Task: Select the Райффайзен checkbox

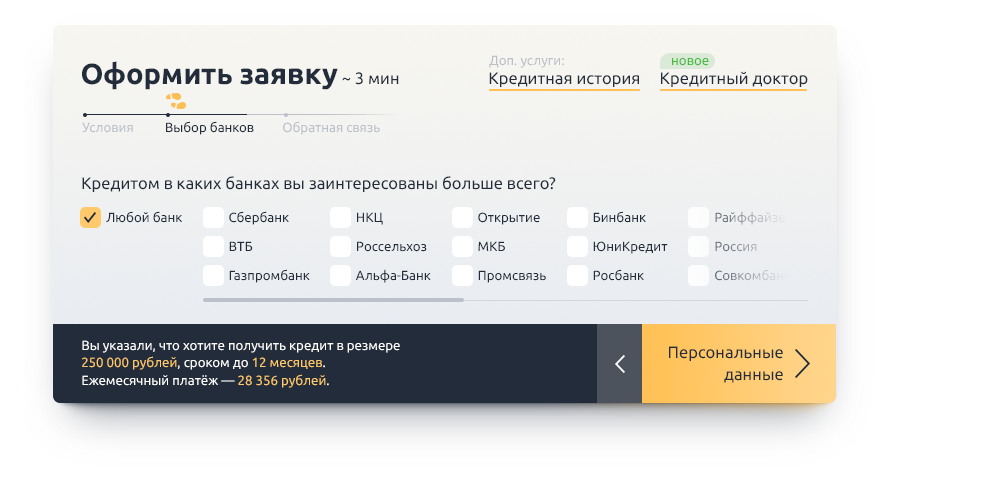Action: click(x=698, y=217)
